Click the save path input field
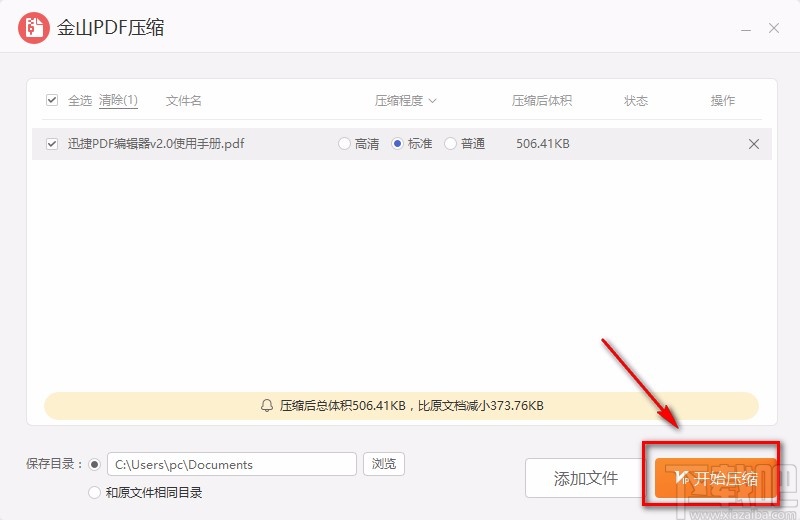This screenshot has width=800, height=520. point(232,464)
